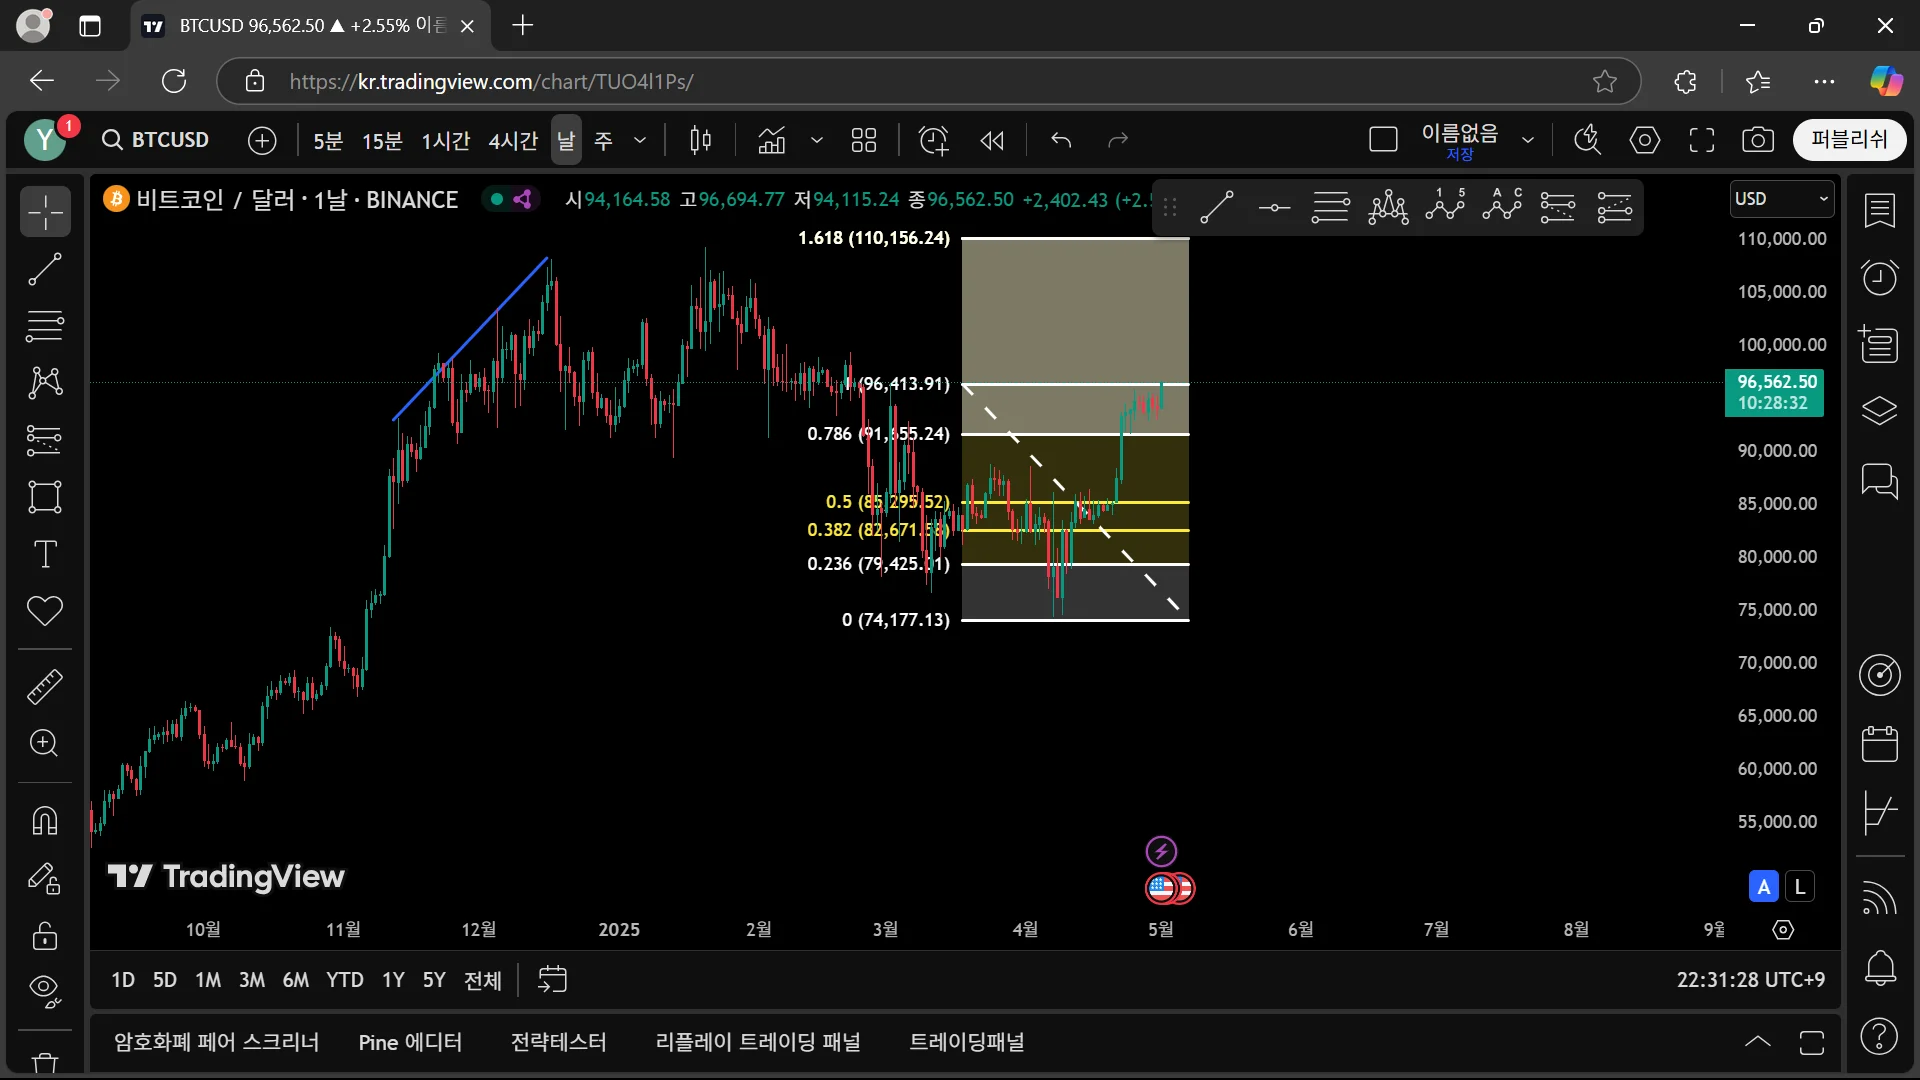The width and height of the screenshot is (1920, 1080).
Task: Open the indicators menu in top toolbar
Action: coord(772,141)
